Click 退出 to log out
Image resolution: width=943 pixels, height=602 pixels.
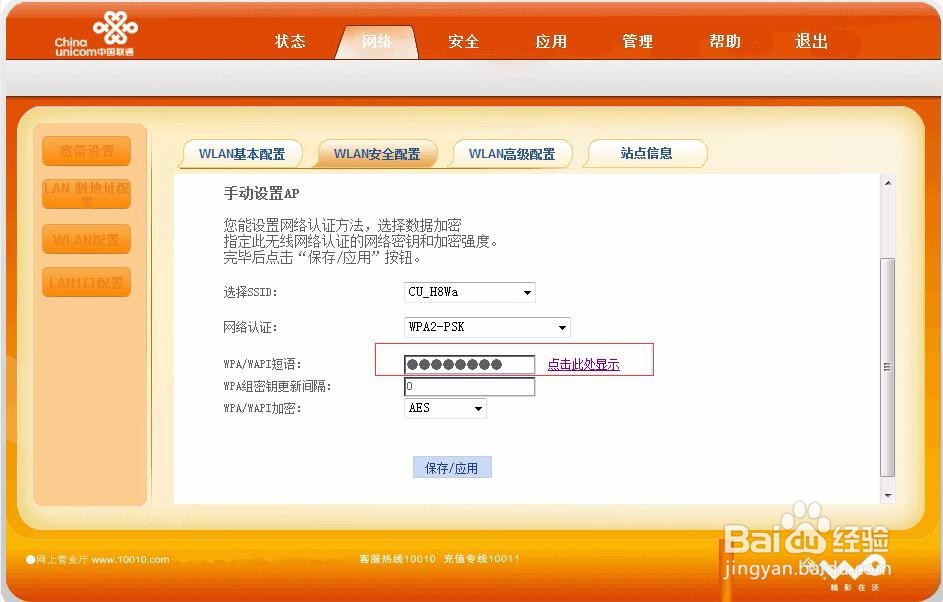(810, 42)
